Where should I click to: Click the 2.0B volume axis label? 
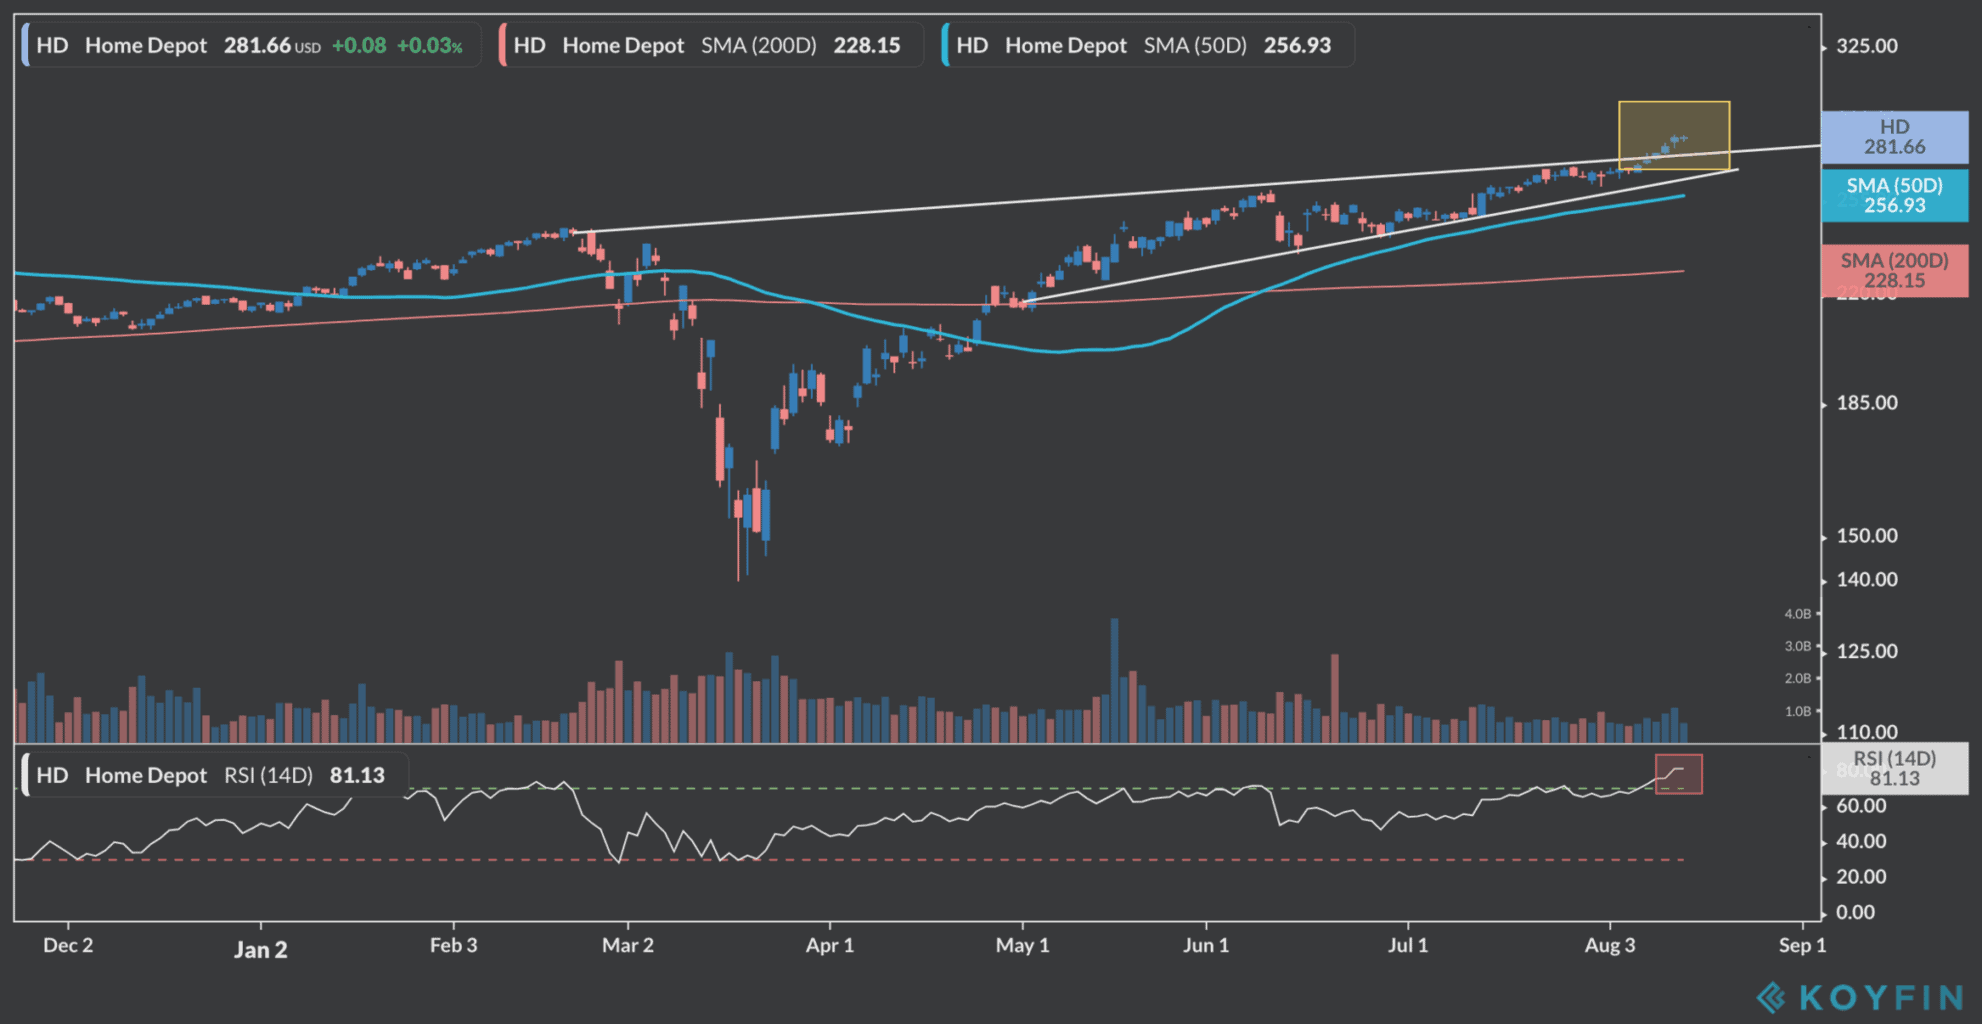(x=1797, y=678)
